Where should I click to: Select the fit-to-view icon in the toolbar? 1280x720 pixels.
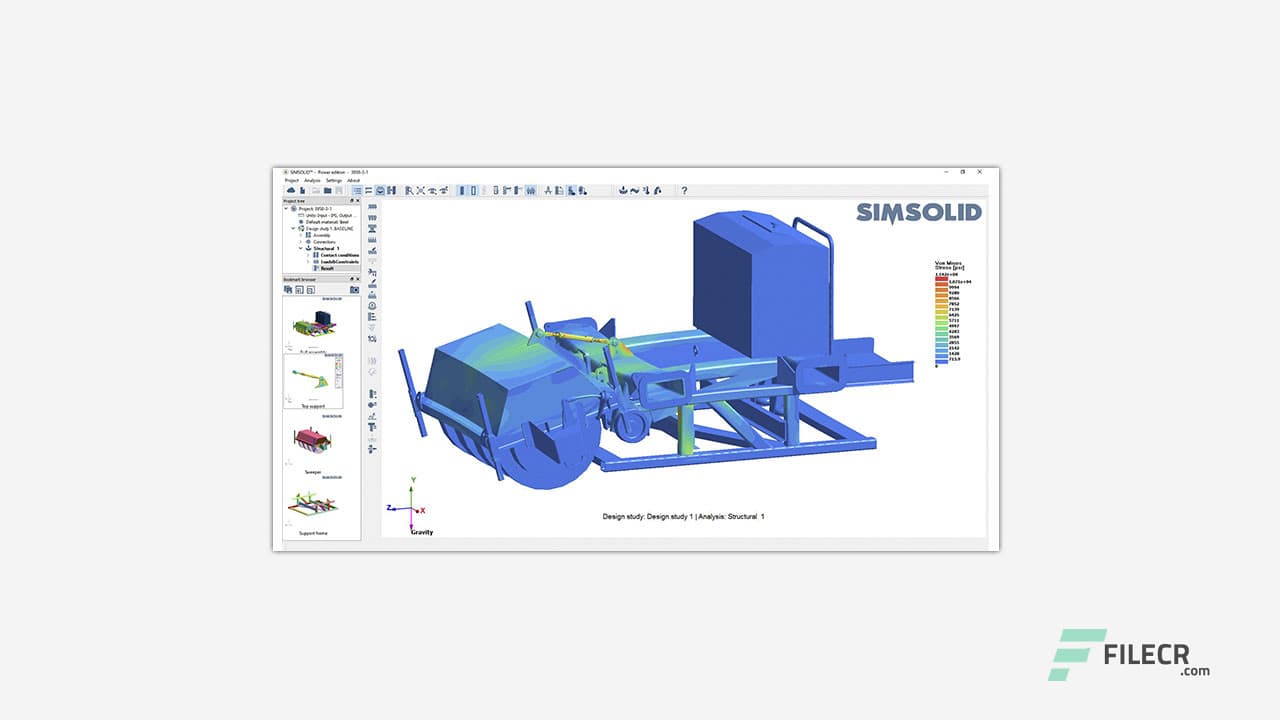(x=420, y=190)
